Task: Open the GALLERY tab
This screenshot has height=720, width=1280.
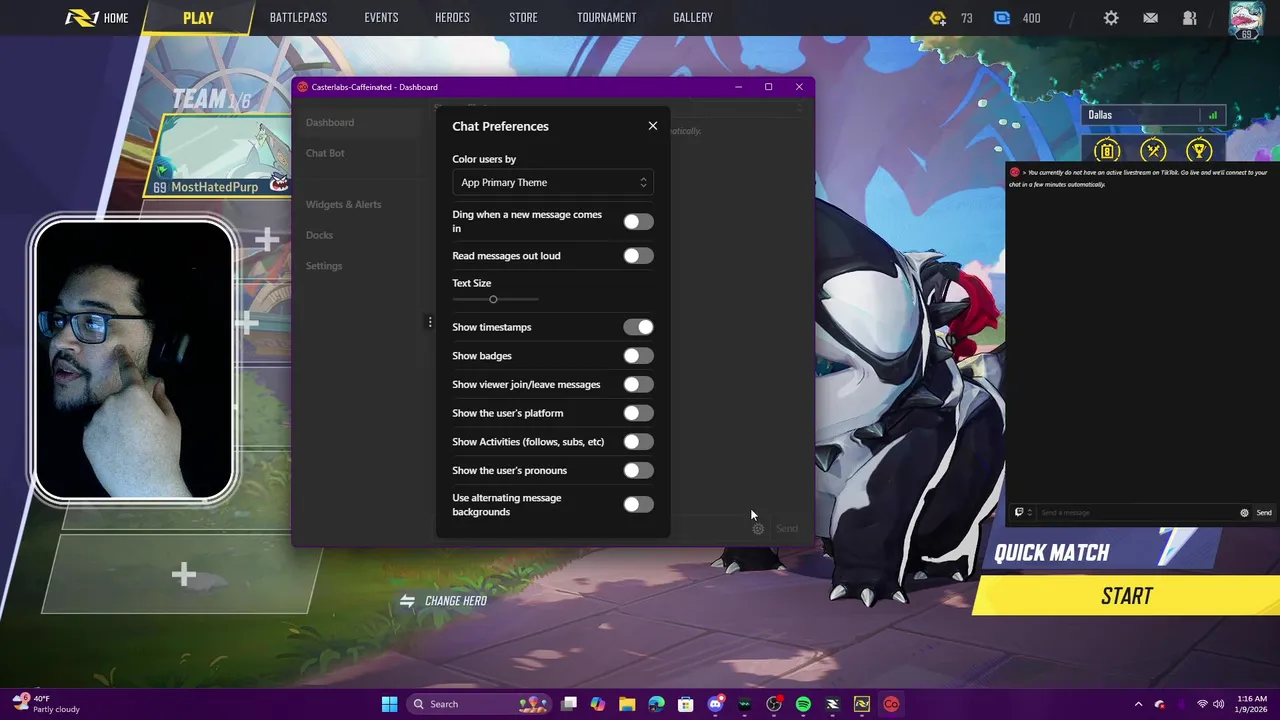Action: [693, 18]
